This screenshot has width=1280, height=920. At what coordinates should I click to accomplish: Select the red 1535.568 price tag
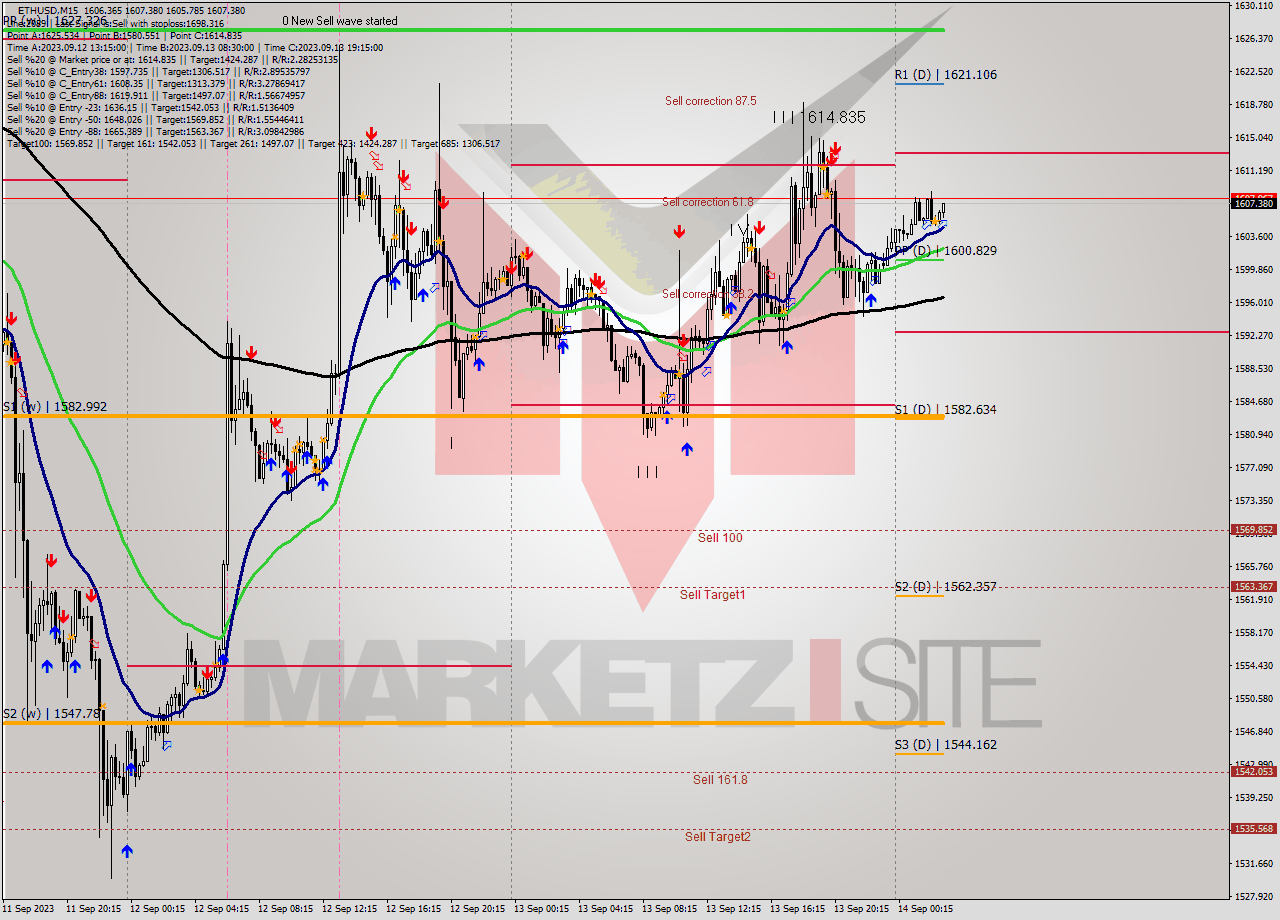pyautogui.click(x=1253, y=829)
